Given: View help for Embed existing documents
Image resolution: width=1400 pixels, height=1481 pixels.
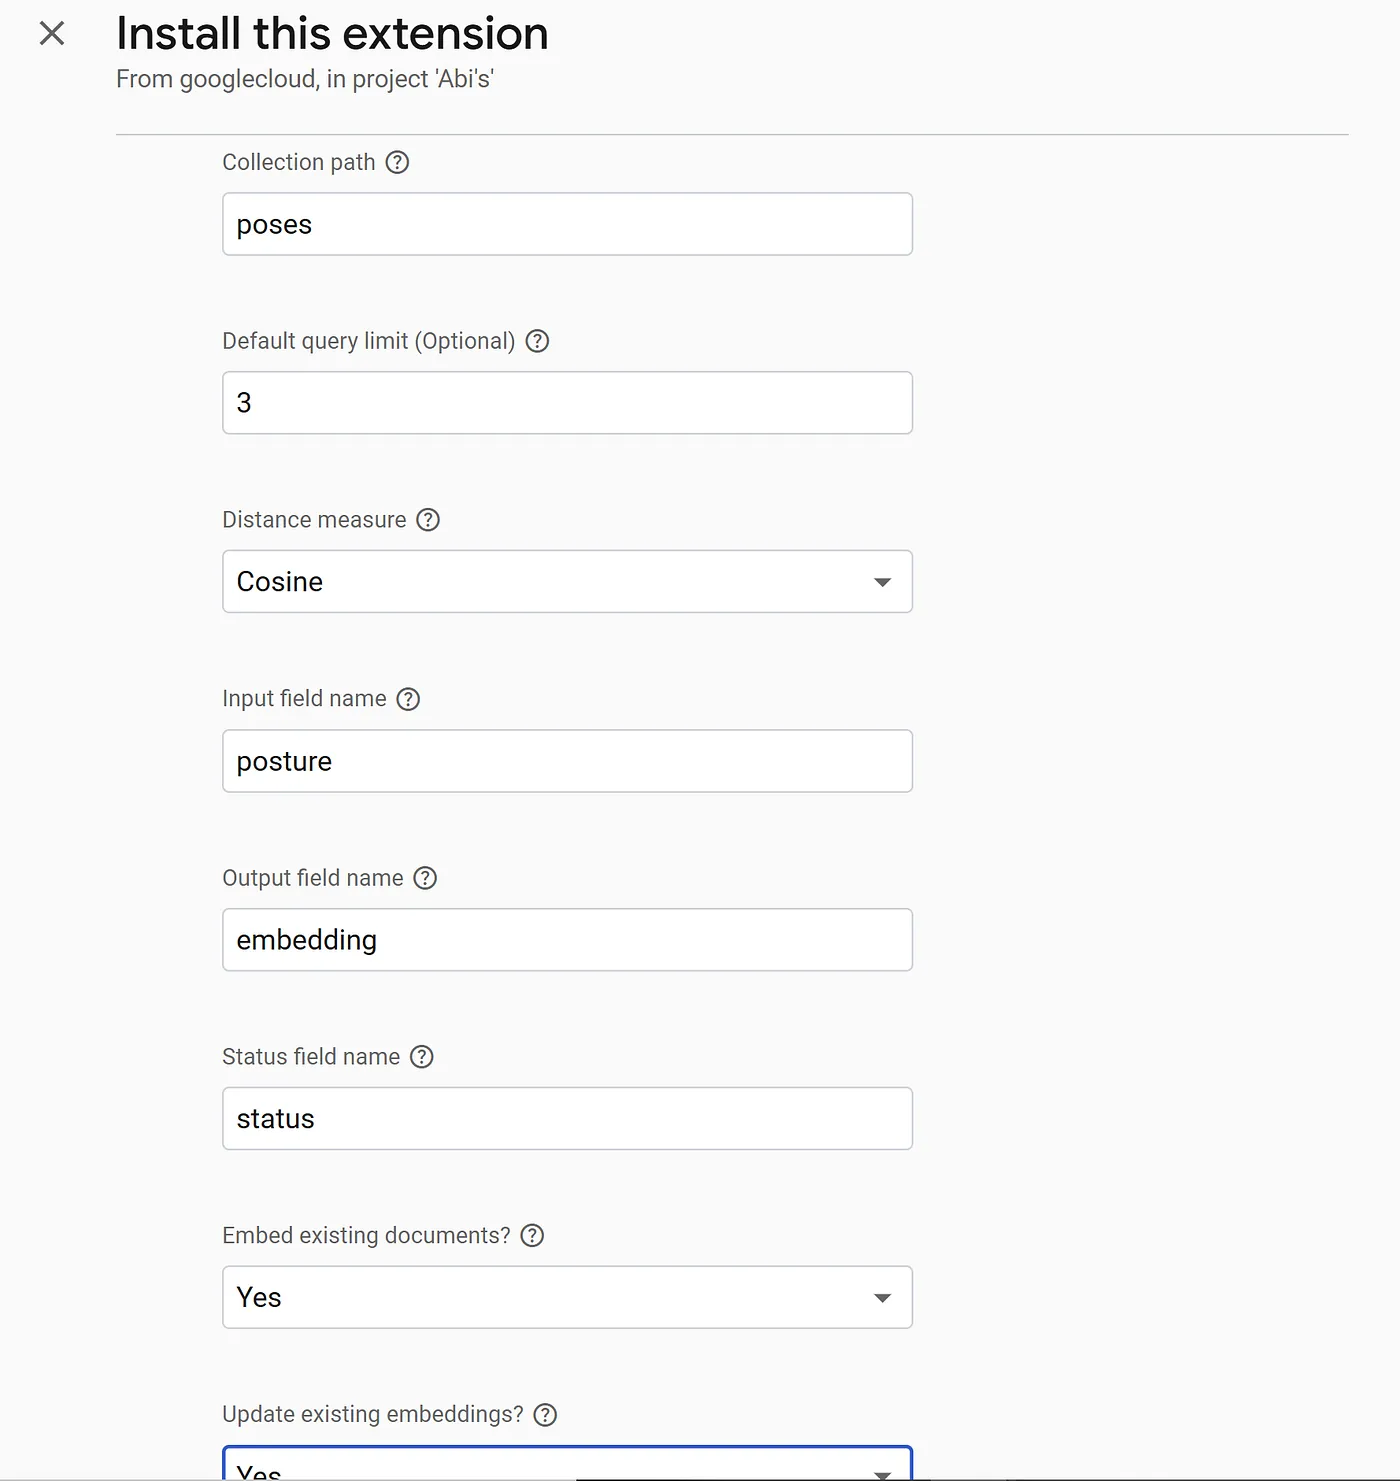Looking at the screenshot, I should (x=531, y=1235).
